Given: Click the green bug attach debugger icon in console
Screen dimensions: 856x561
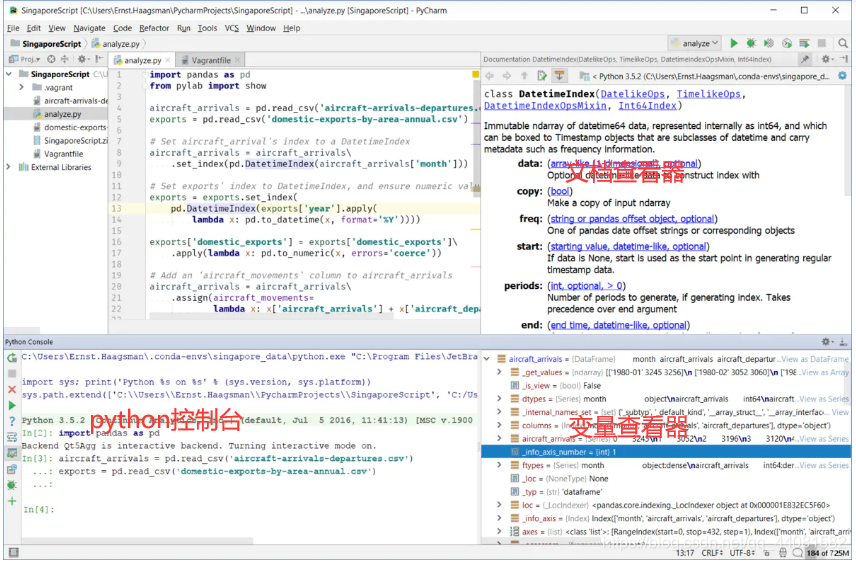Looking at the screenshot, I should tap(11, 485).
